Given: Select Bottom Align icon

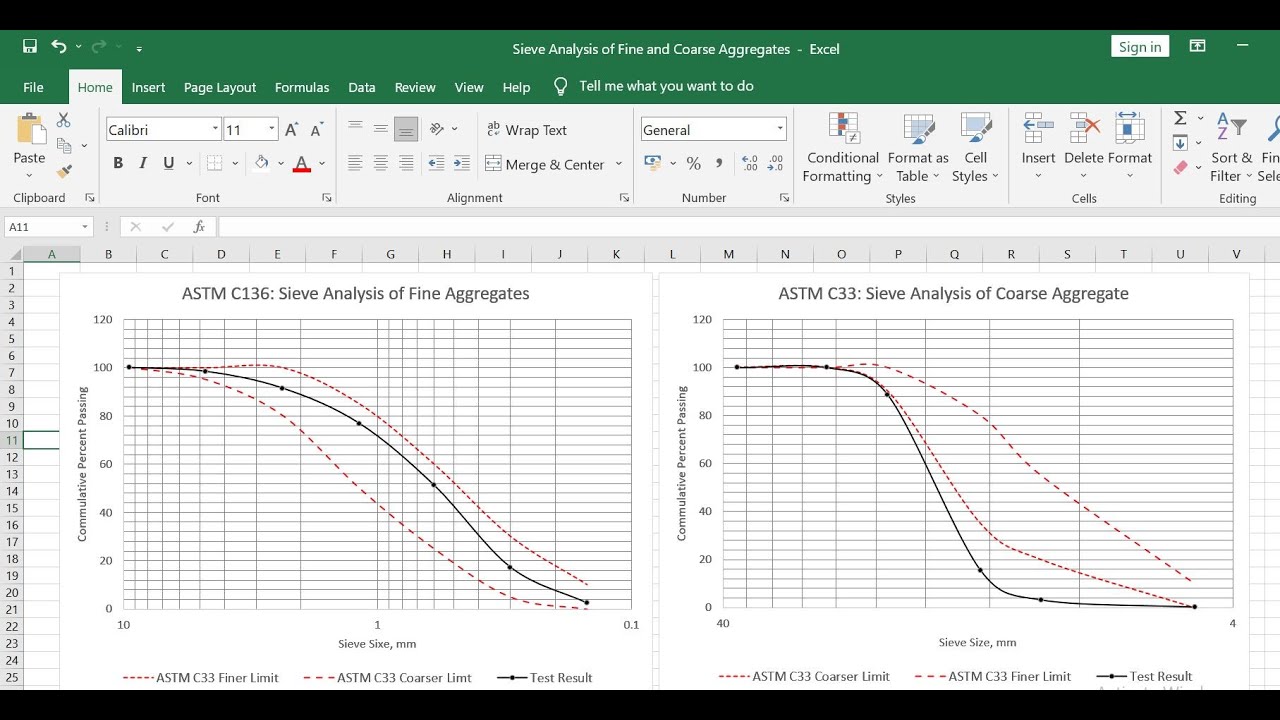Looking at the screenshot, I should coord(405,128).
